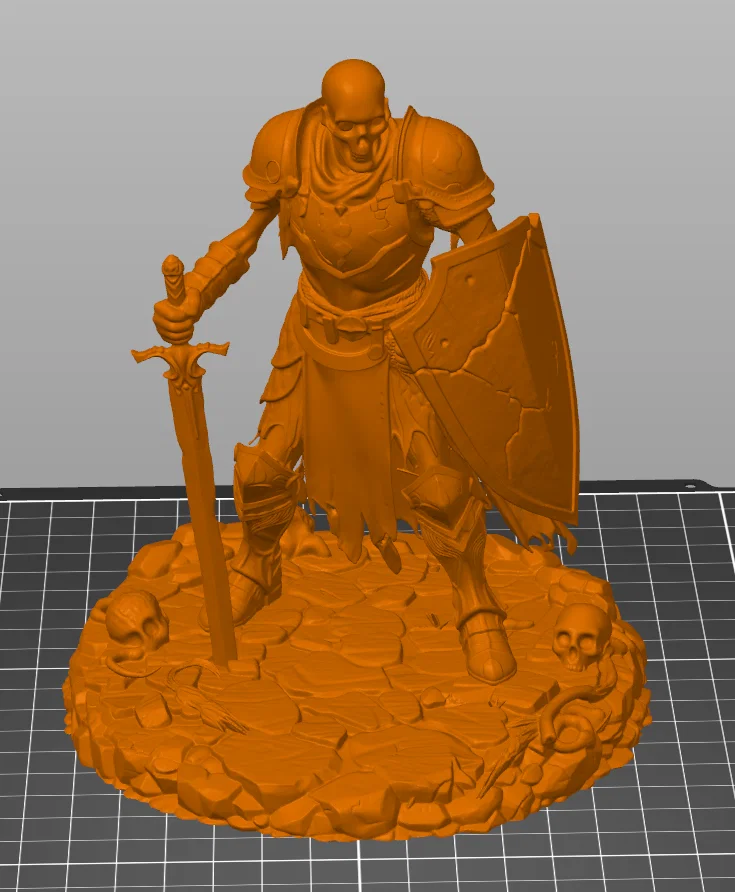The width and height of the screenshot is (735, 892).
Task: Select the skeleton knight's skull head
Action: tap(354, 113)
